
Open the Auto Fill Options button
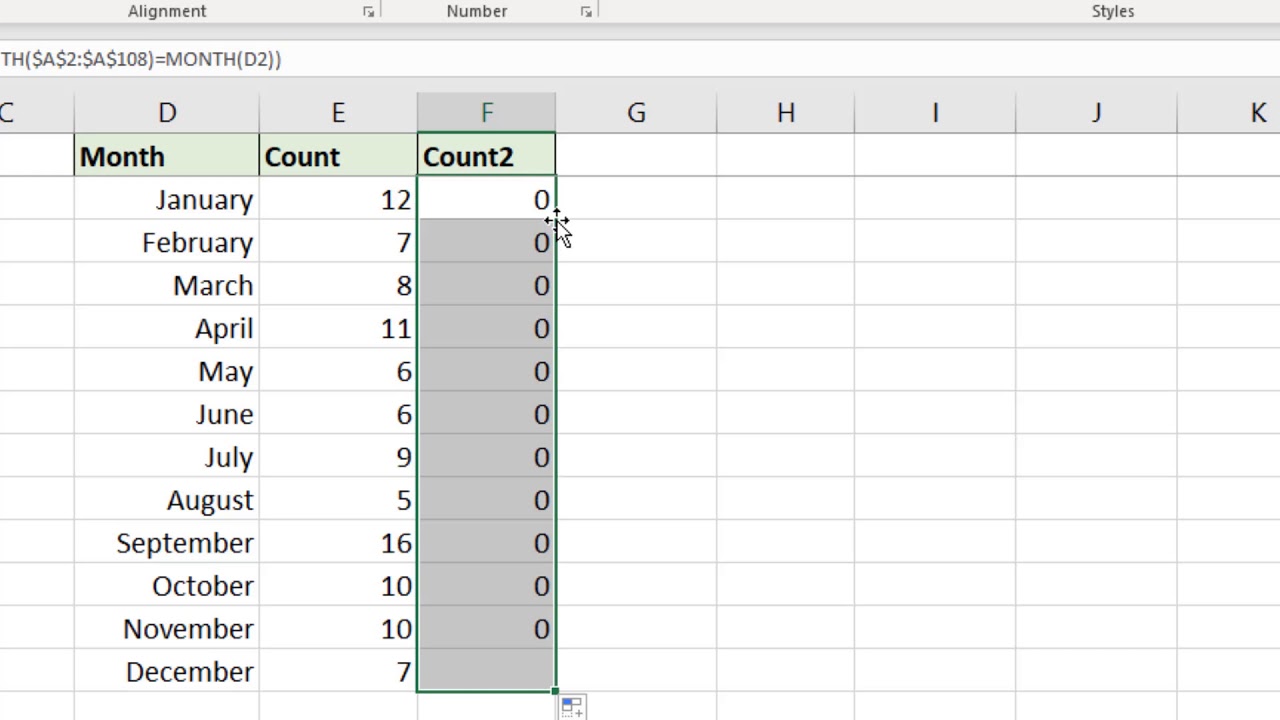(x=572, y=707)
